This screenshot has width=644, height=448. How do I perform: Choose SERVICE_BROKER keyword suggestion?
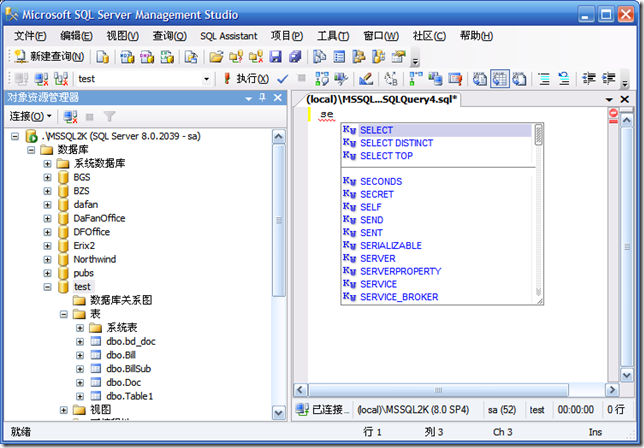click(437, 297)
